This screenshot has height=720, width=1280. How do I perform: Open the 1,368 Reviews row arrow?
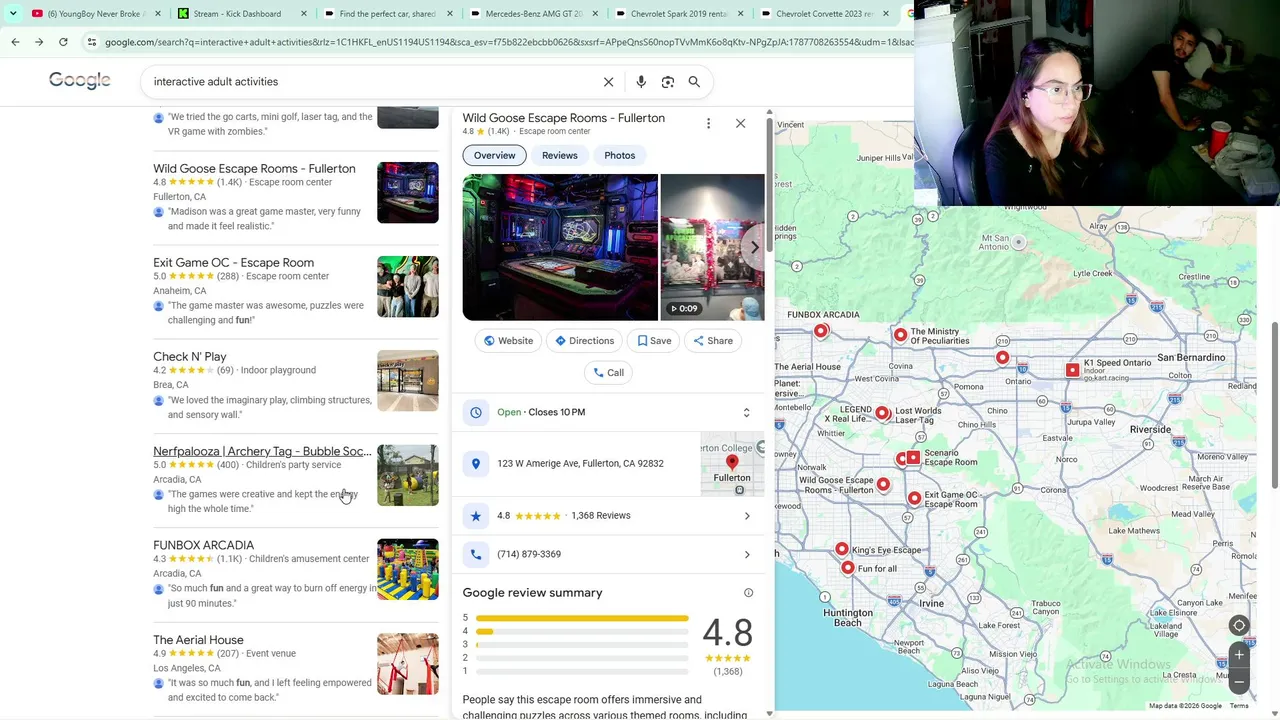[x=747, y=516]
